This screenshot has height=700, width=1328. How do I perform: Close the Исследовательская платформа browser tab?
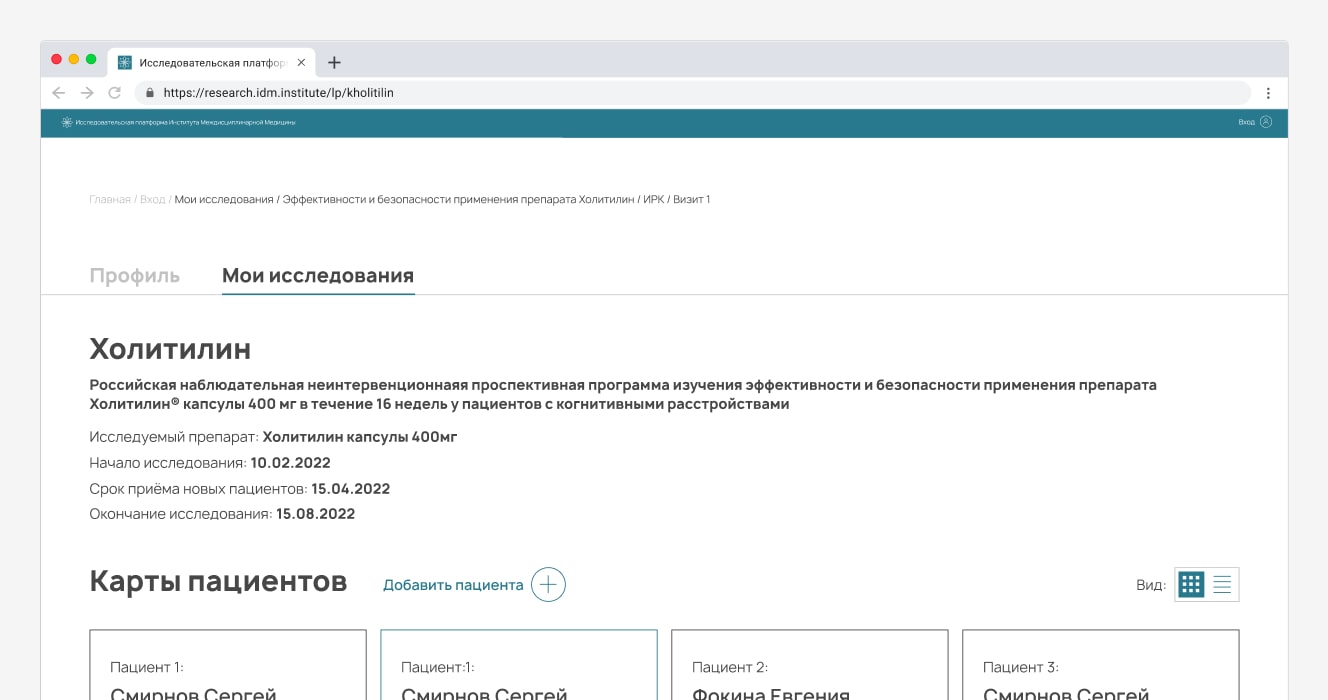pos(301,62)
